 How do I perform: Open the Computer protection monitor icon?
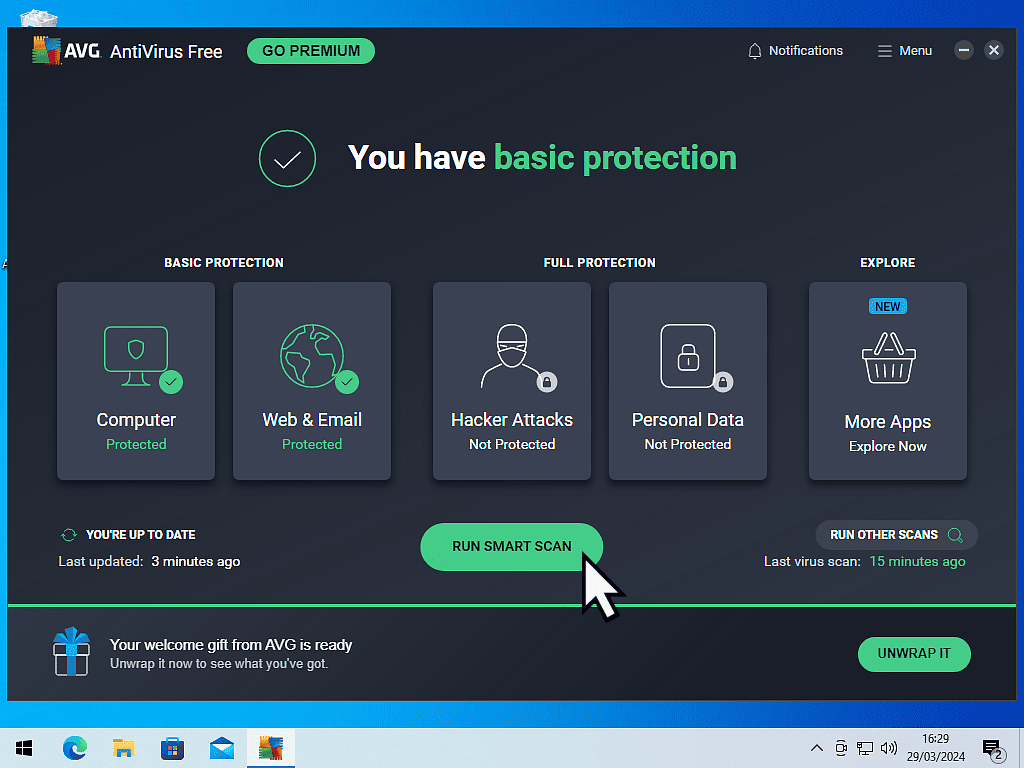pyautogui.click(x=136, y=356)
